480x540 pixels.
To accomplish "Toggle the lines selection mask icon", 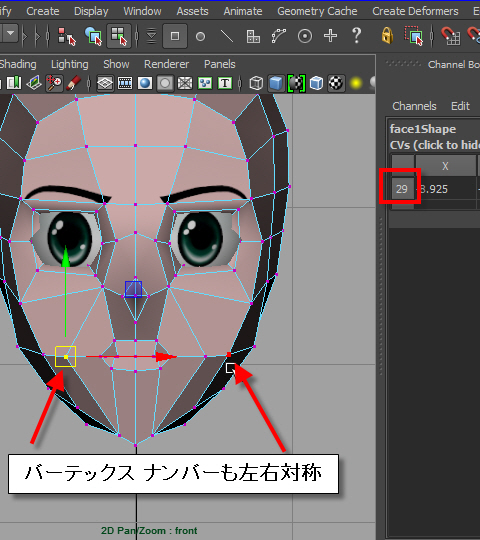I will [x=227, y=36].
